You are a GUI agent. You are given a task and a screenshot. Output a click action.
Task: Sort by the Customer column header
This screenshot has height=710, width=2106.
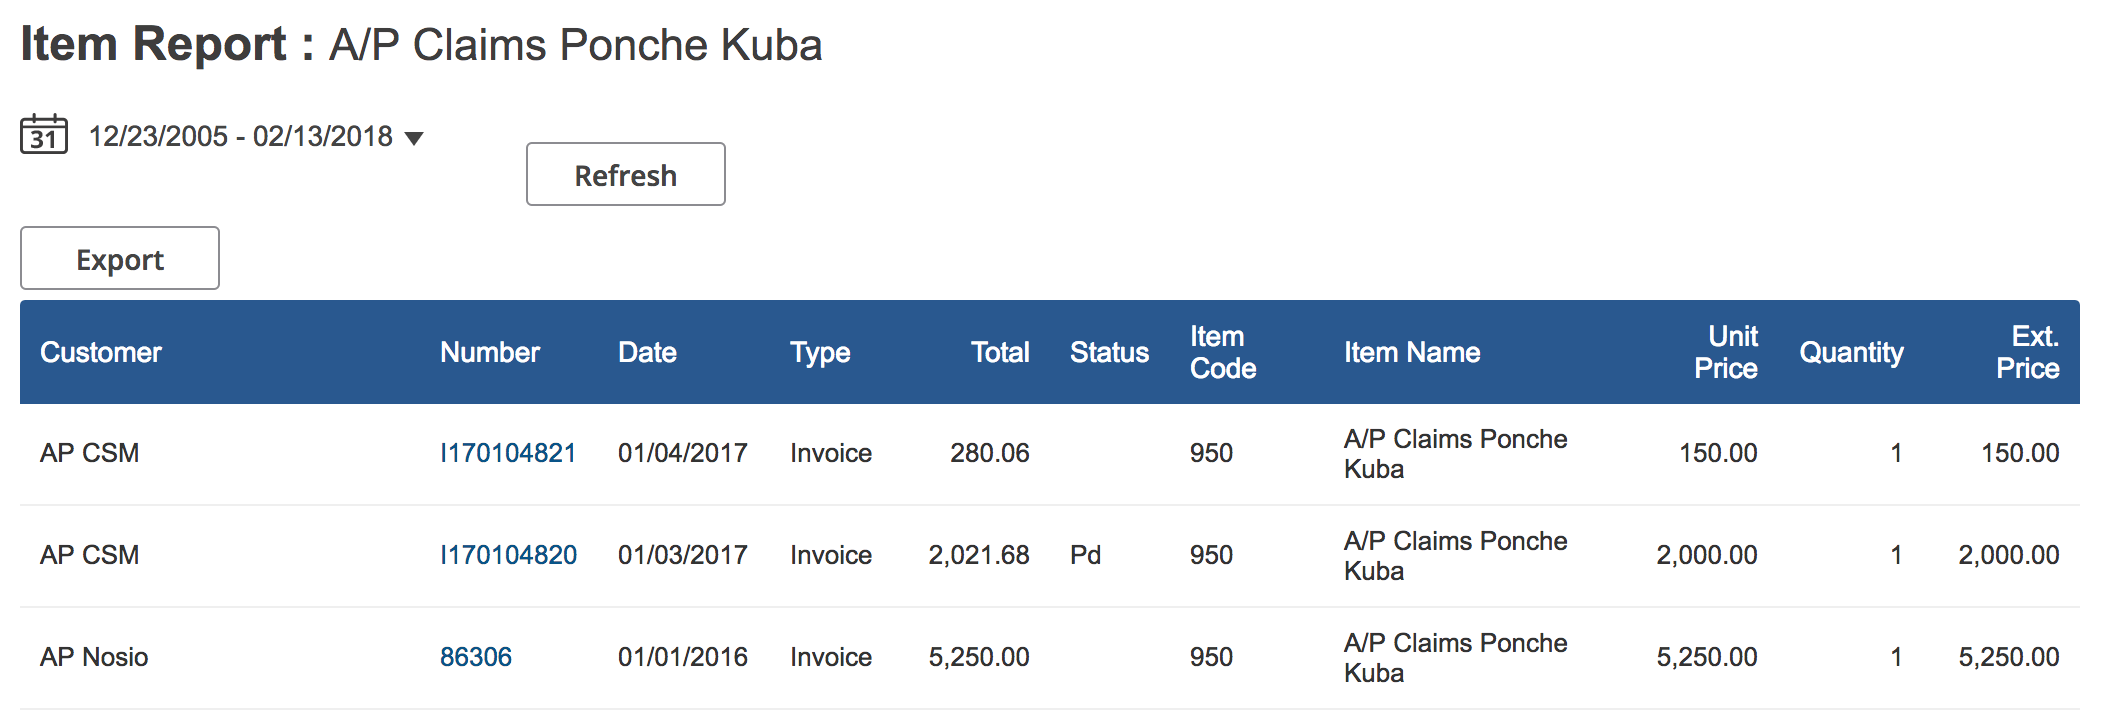click(101, 352)
